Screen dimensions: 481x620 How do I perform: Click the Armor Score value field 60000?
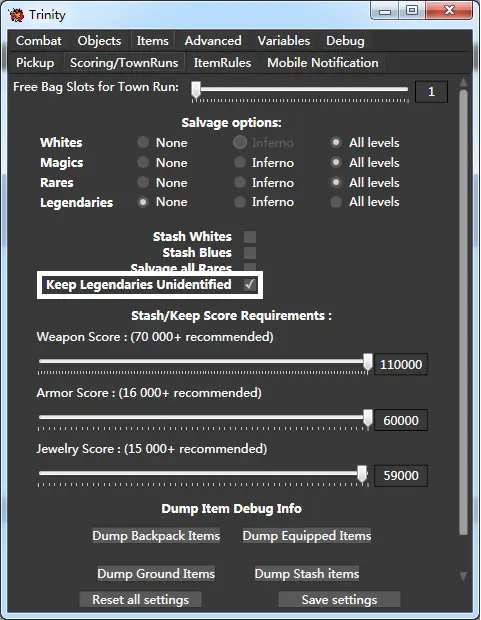click(401, 420)
